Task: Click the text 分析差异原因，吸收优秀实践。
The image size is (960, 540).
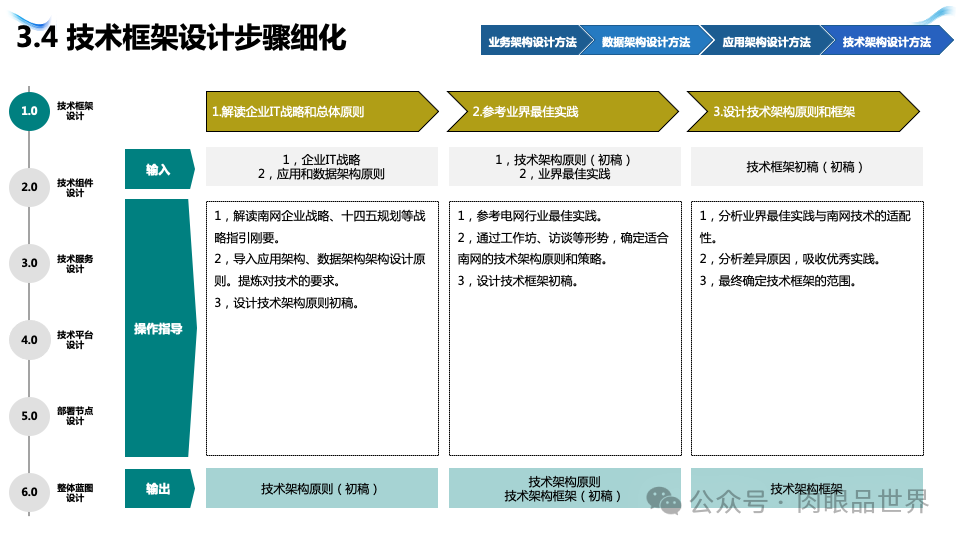Action: click(x=799, y=259)
